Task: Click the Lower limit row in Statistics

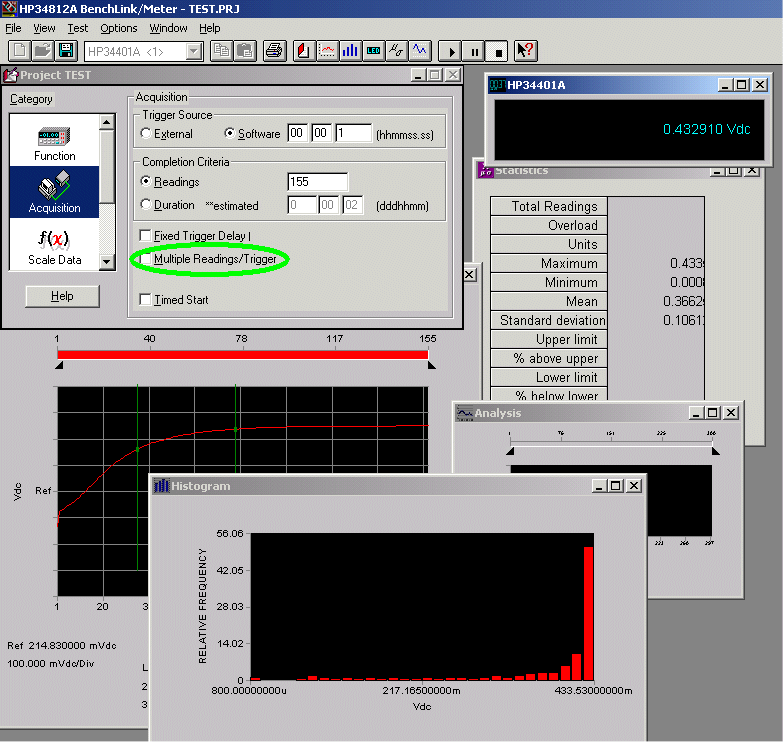Action: click(x=597, y=377)
